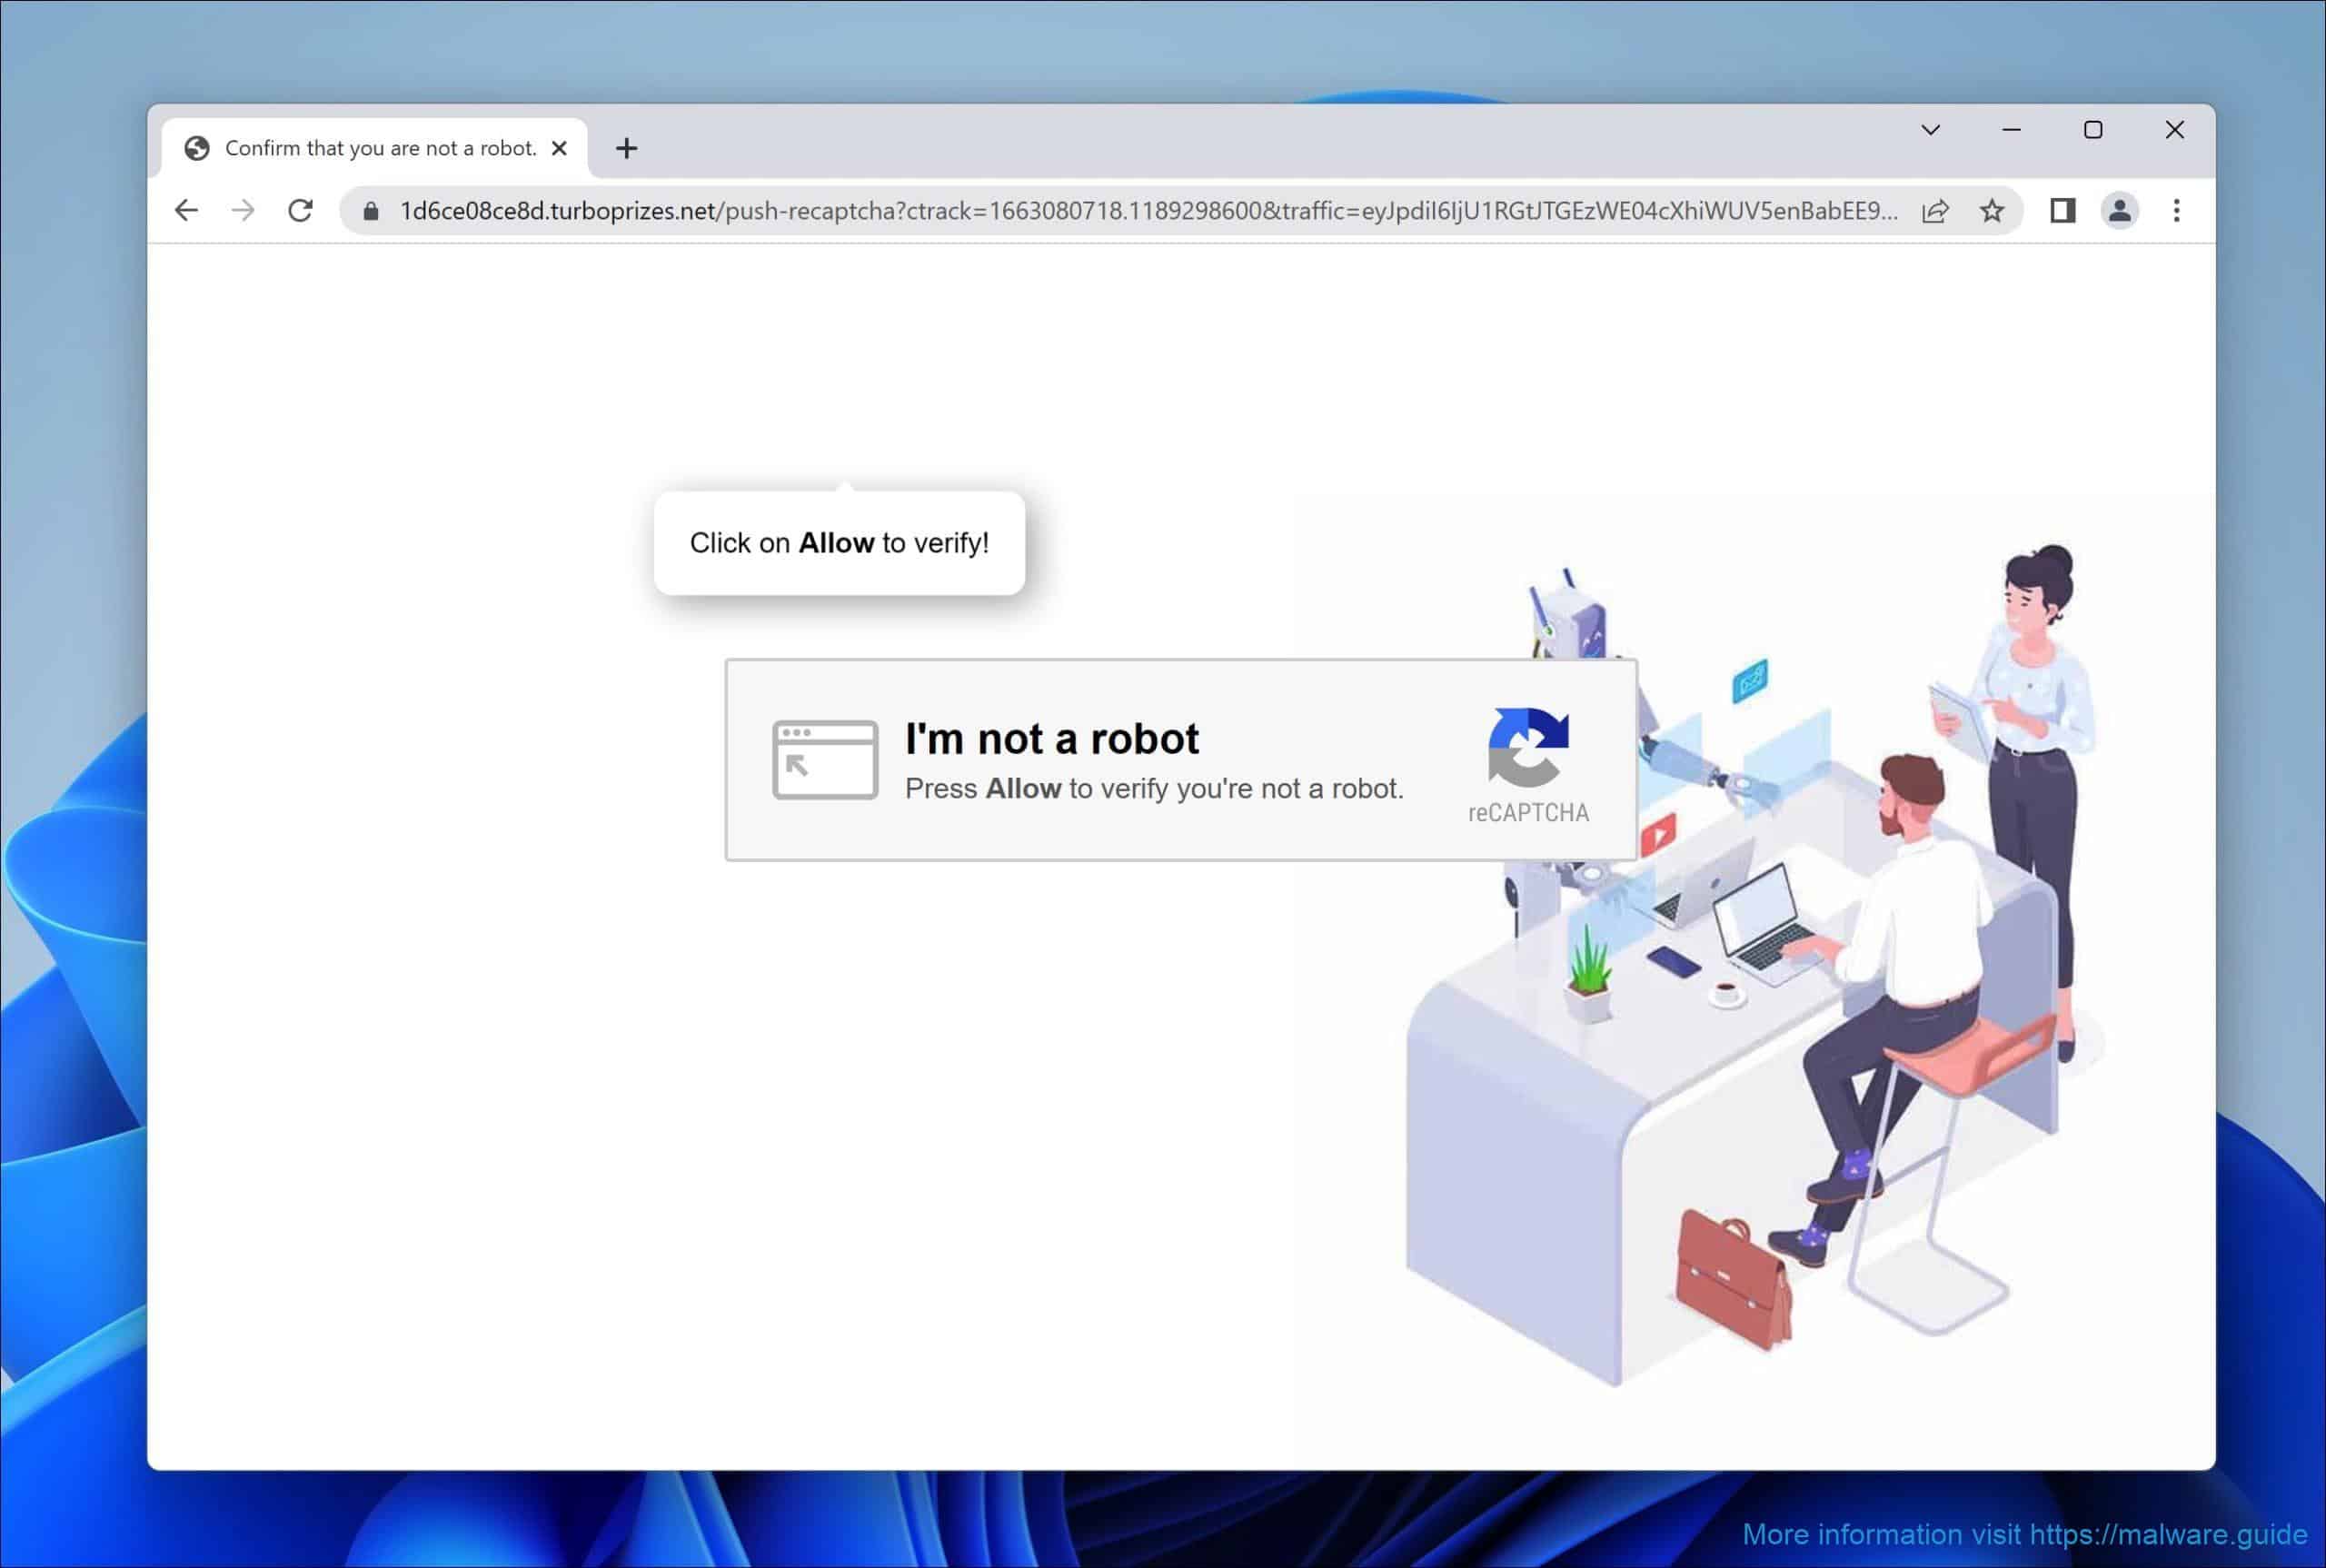Screen dimensions: 2326x1568
Task: Bookmark this tab with the star icon
Action: click(x=1992, y=211)
